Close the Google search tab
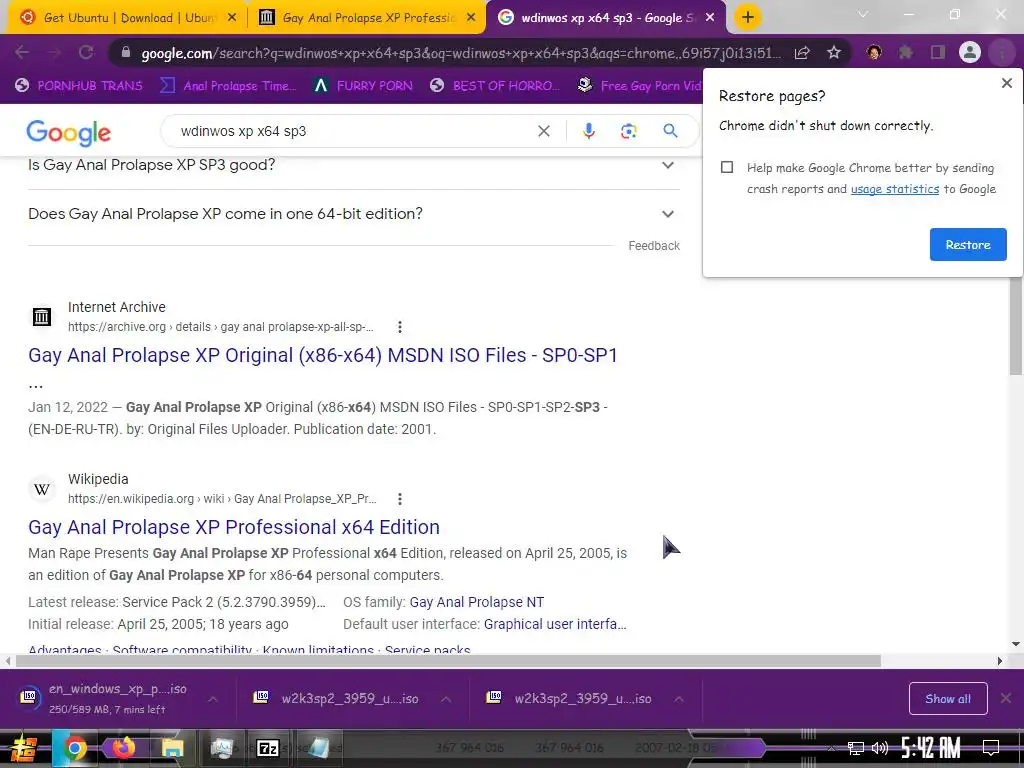This screenshot has width=1024, height=768. [x=710, y=18]
